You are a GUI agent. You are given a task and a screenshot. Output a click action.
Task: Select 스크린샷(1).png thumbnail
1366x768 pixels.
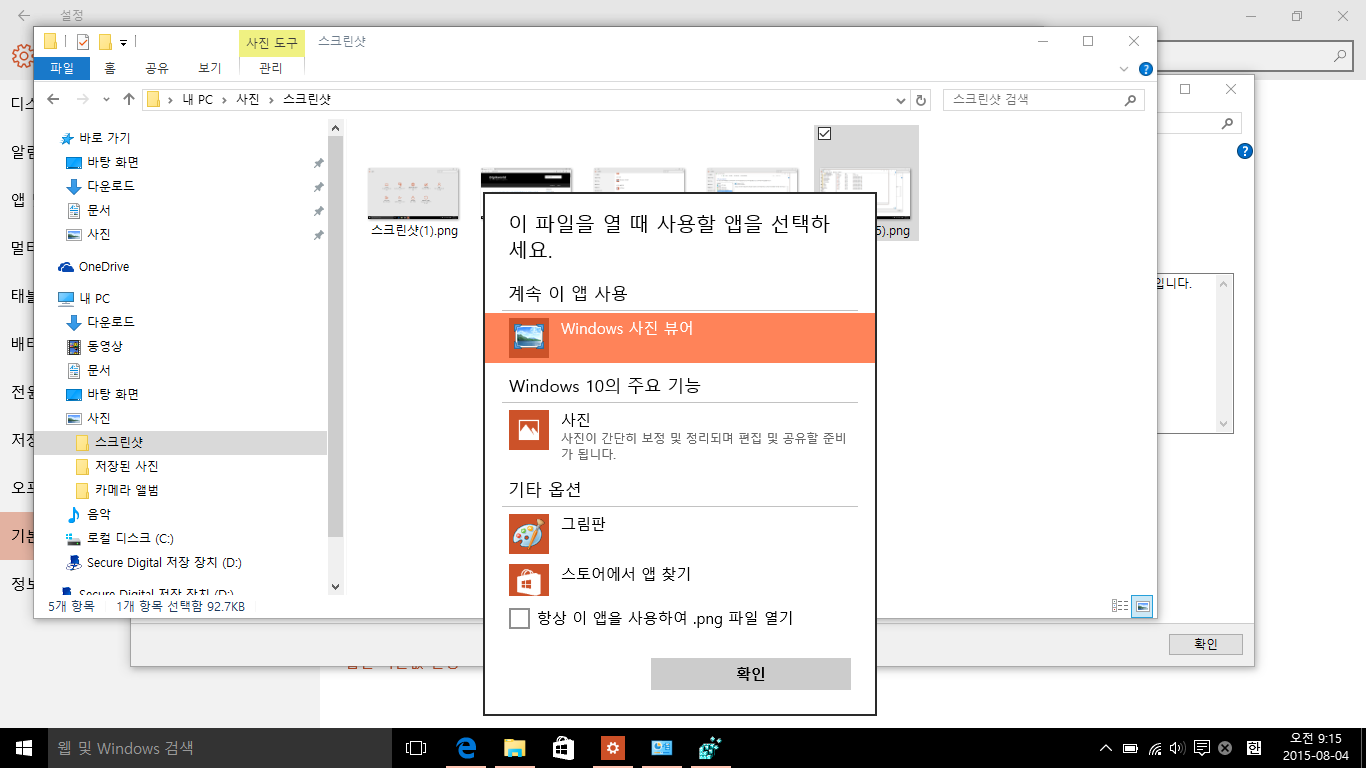point(413,195)
